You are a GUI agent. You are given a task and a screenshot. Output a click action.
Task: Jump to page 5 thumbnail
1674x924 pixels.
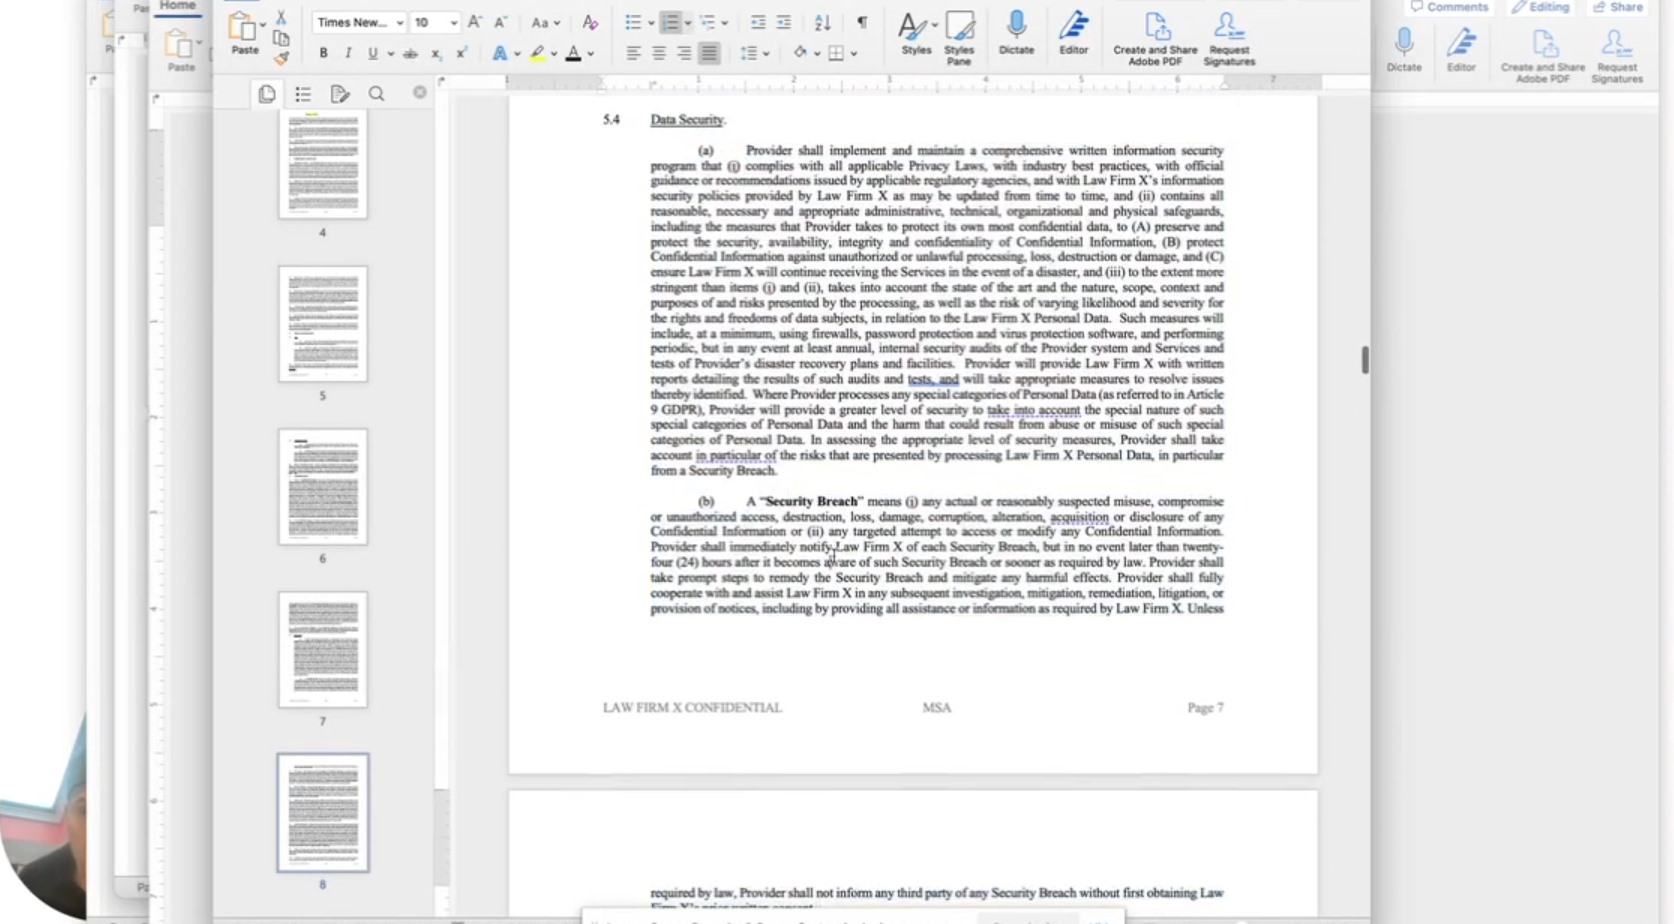pos(322,324)
